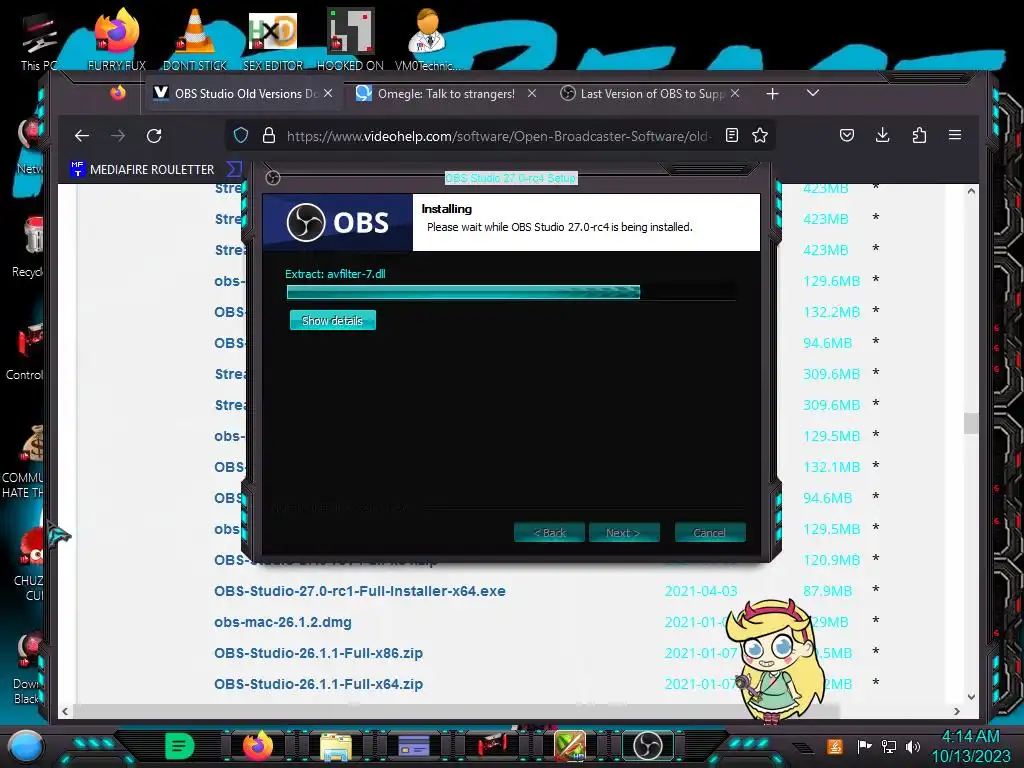Open the HOOKED ON desktop shortcut
This screenshot has width=1024, height=768.
(x=351, y=40)
